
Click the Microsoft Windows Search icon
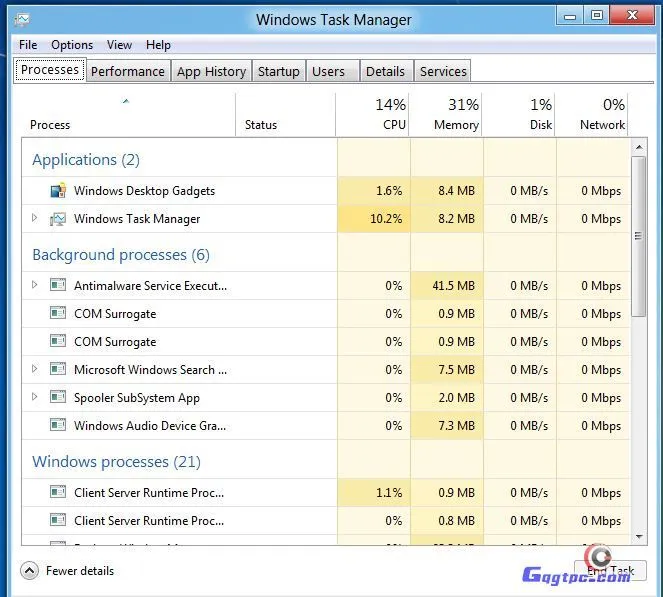click(x=58, y=370)
